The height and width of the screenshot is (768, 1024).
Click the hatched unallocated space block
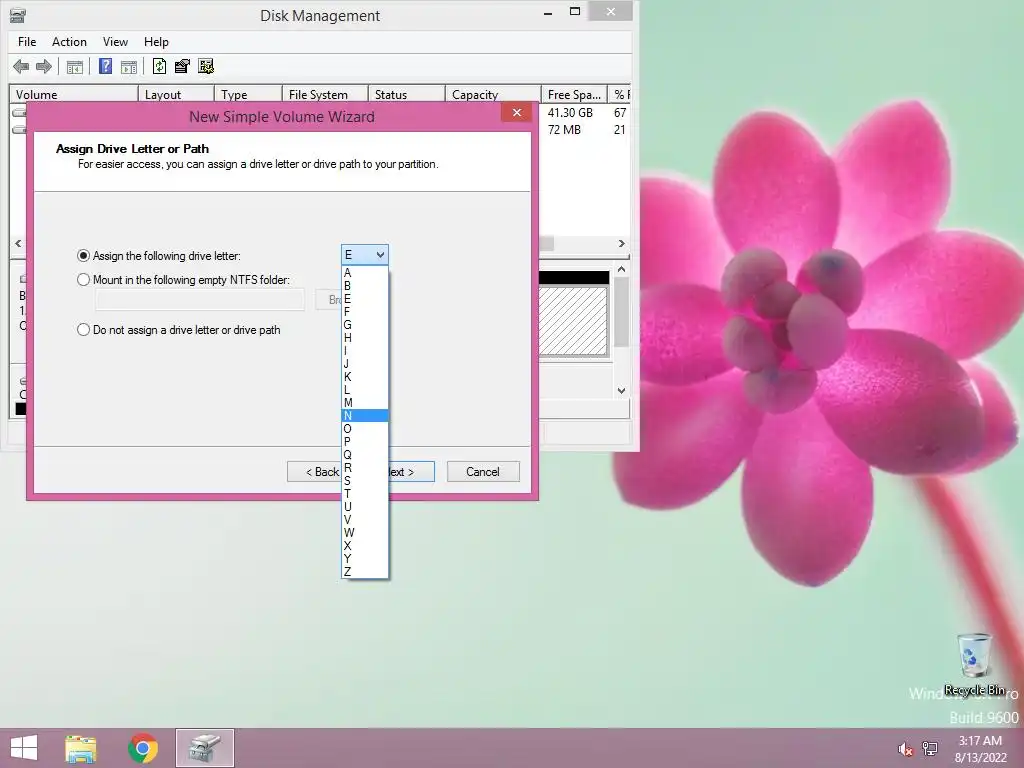[573, 321]
